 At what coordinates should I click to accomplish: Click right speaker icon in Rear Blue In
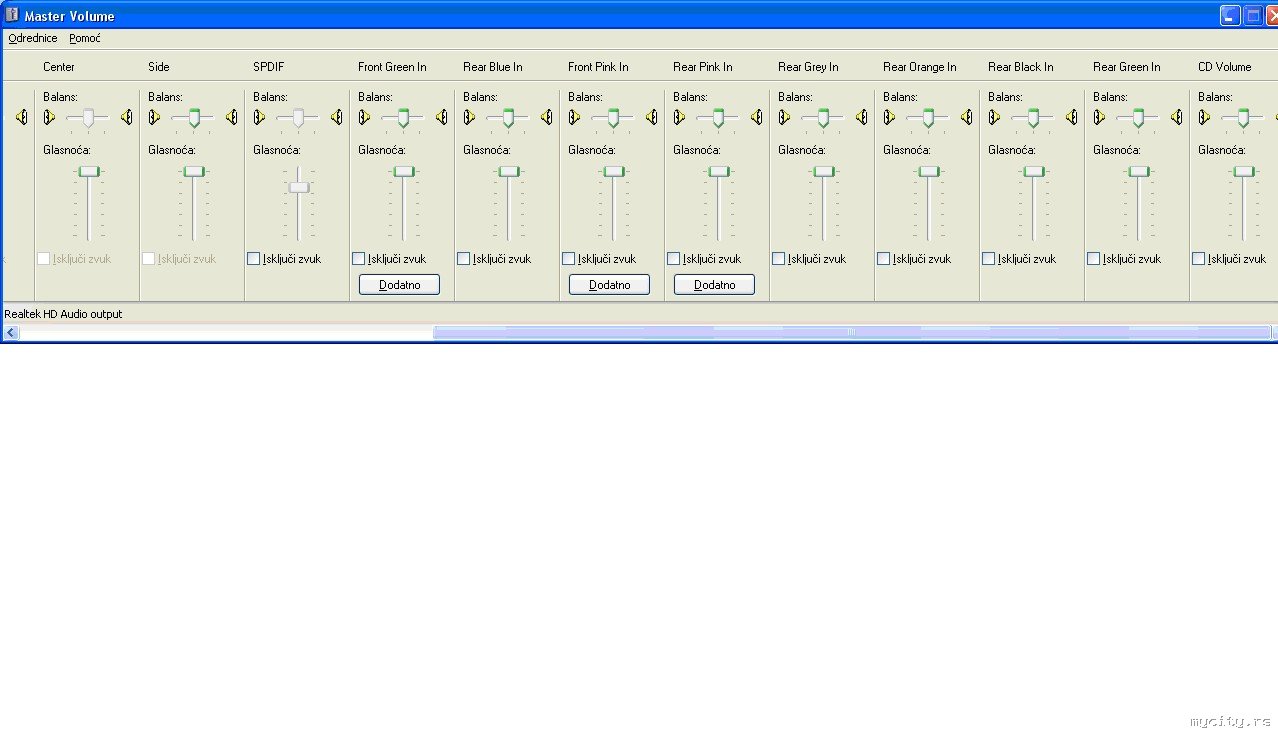(x=546, y=117)
